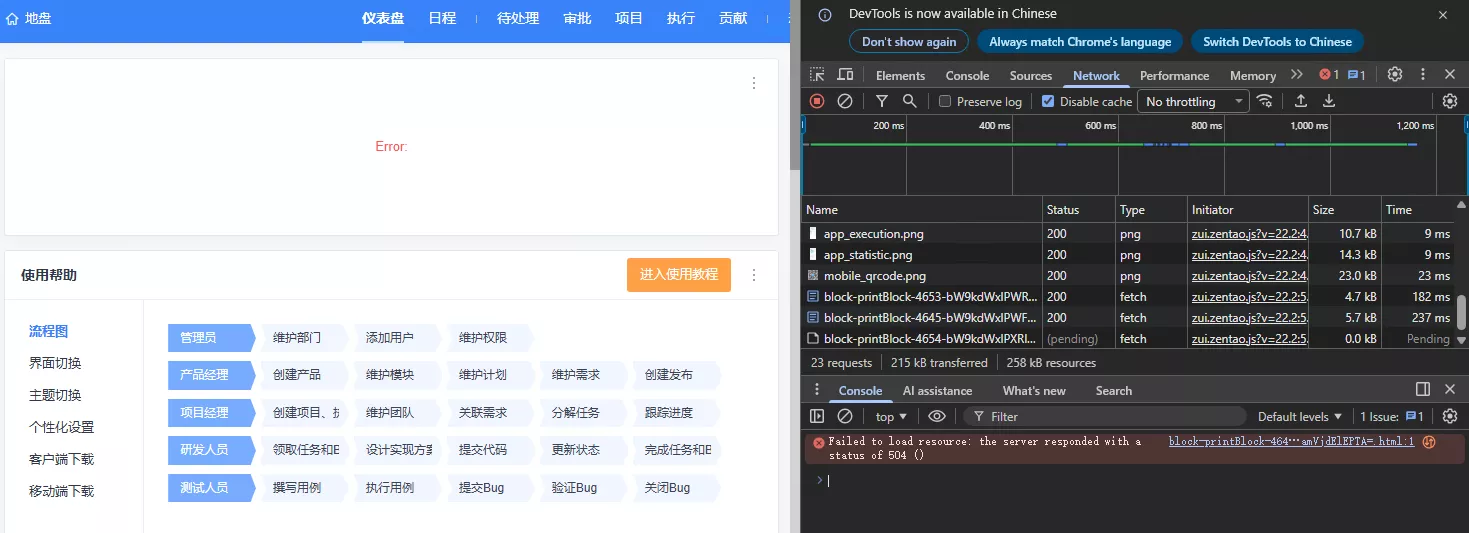The image size is (1469, 533).
Task: Click the export HAR download icon
Action: tap(1329, 101)
